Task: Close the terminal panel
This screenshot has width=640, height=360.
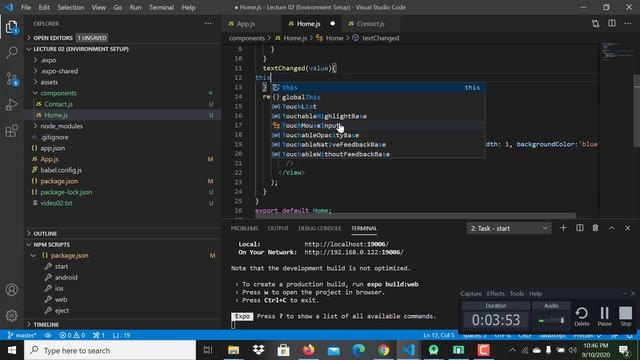Action: [x=627, y=228]
